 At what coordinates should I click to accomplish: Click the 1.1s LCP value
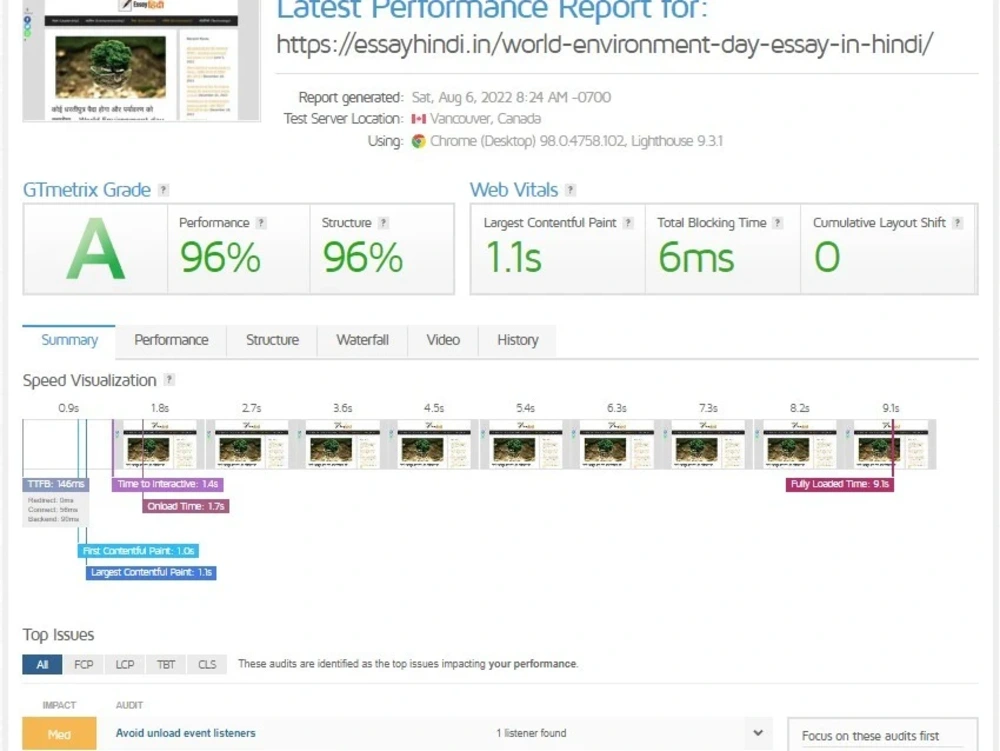pos(513,258)
